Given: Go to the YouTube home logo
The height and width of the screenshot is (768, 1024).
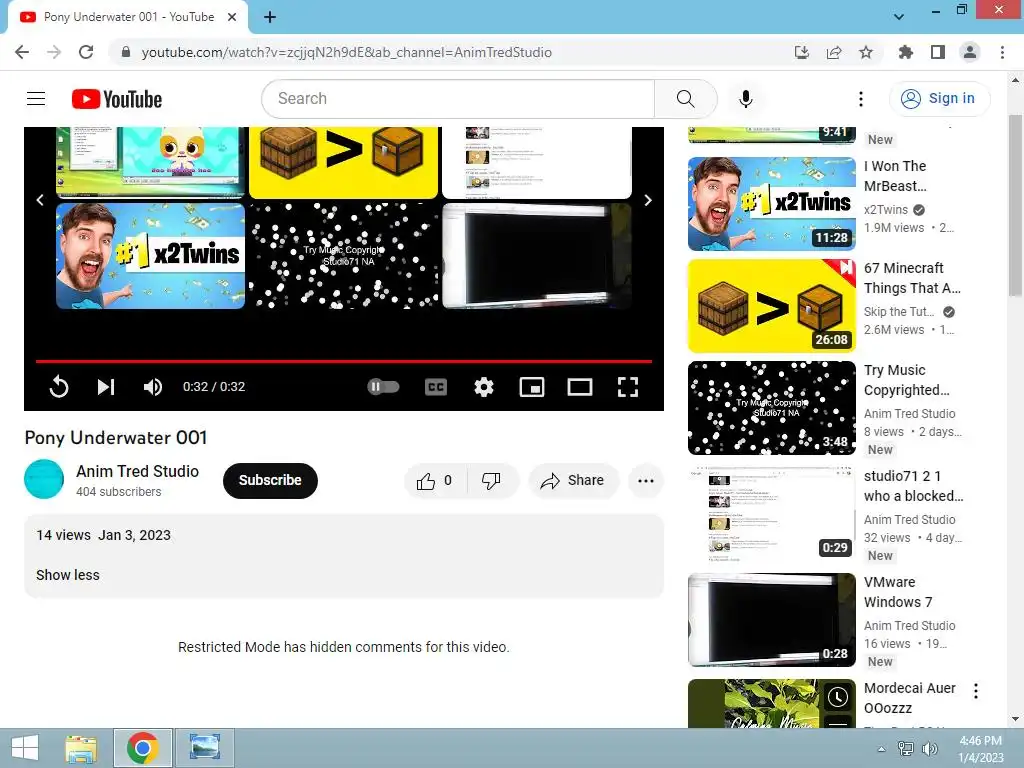Looking at the screenshot, I should [x=117, y=99].
